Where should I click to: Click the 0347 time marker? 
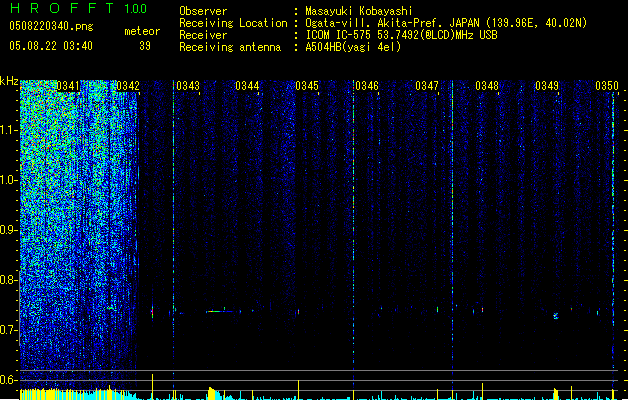[427, 86]
